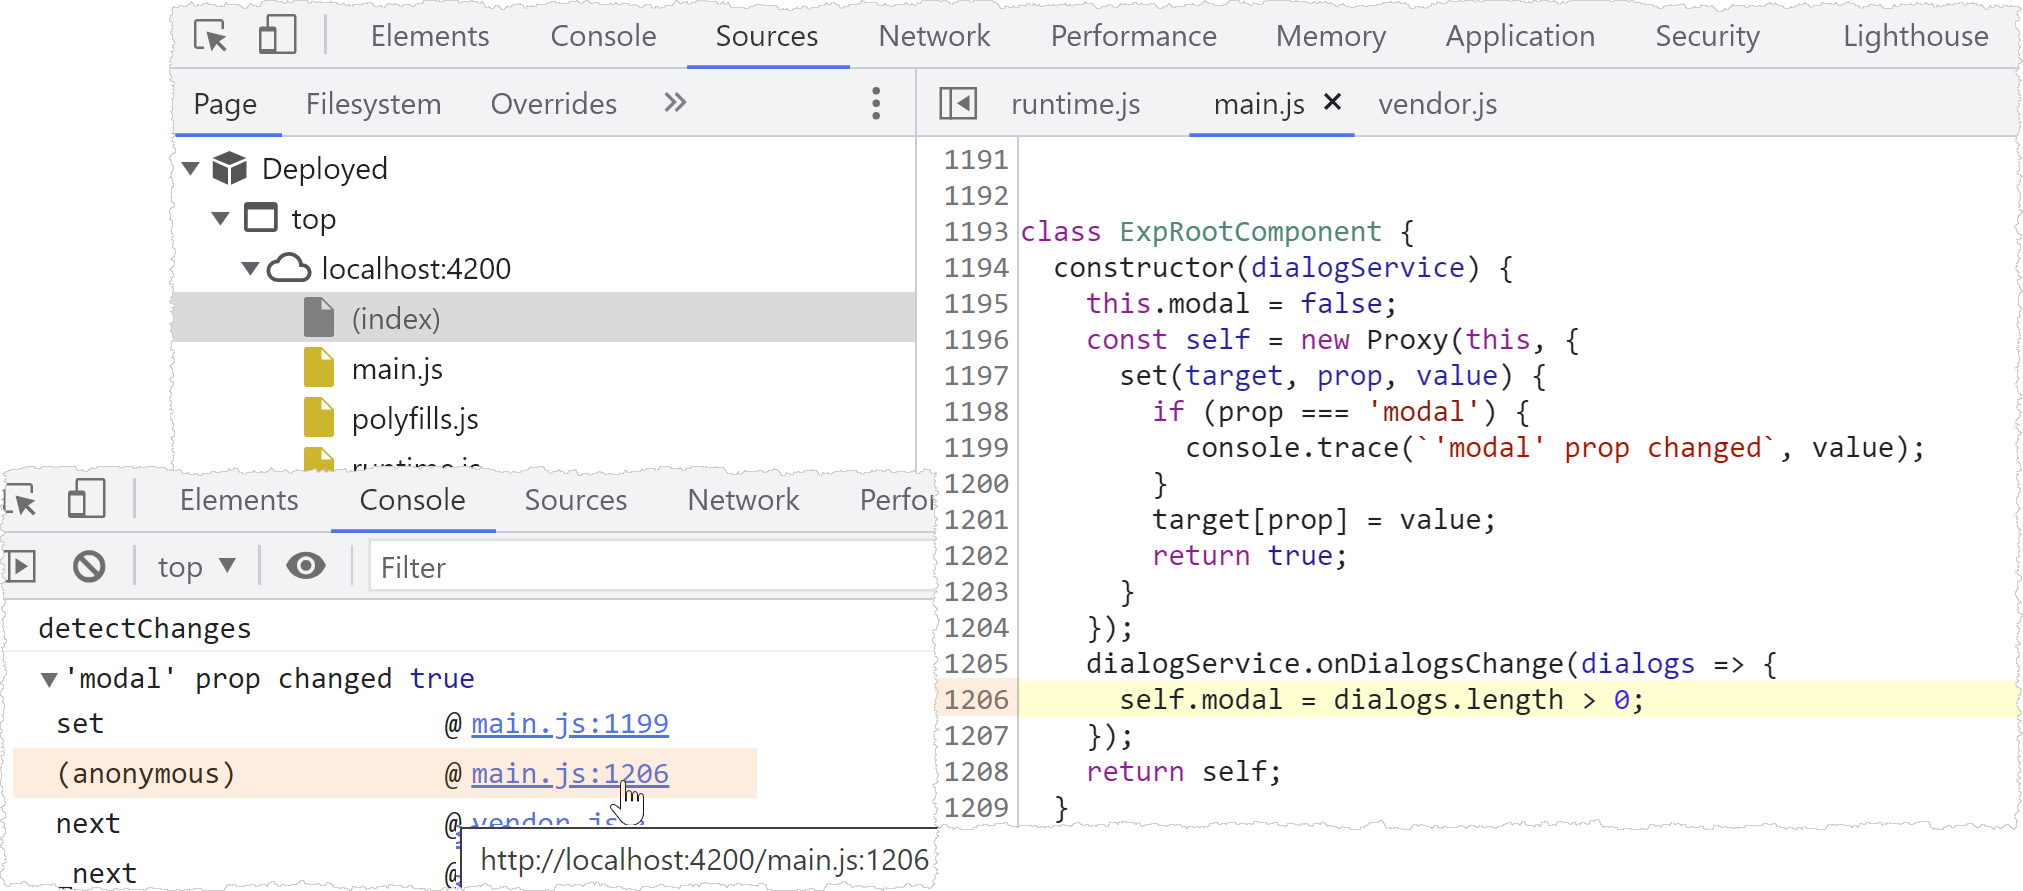Click the detectChanges log entry
This screenshot has height=891, width=2023.
pos(145,629)
